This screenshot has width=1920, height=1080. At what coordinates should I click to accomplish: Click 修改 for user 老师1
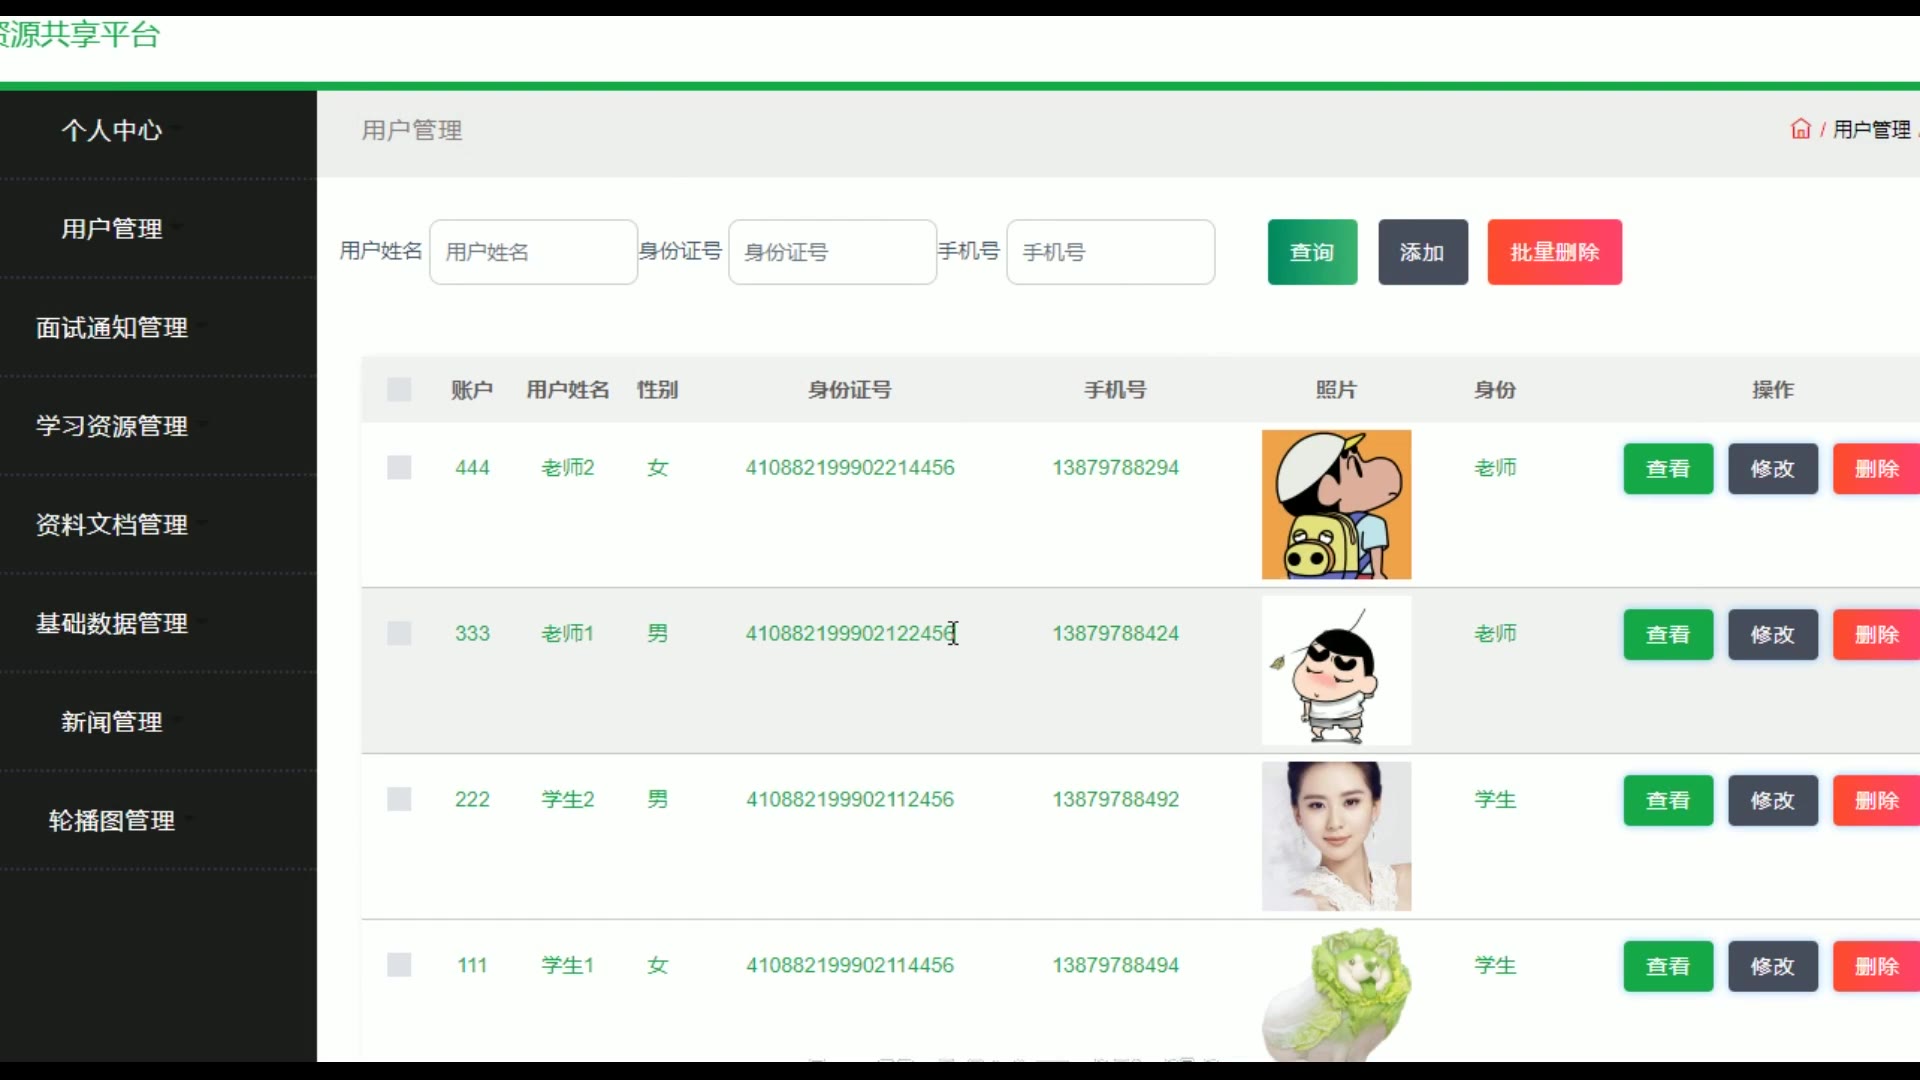click(1772, 635)
